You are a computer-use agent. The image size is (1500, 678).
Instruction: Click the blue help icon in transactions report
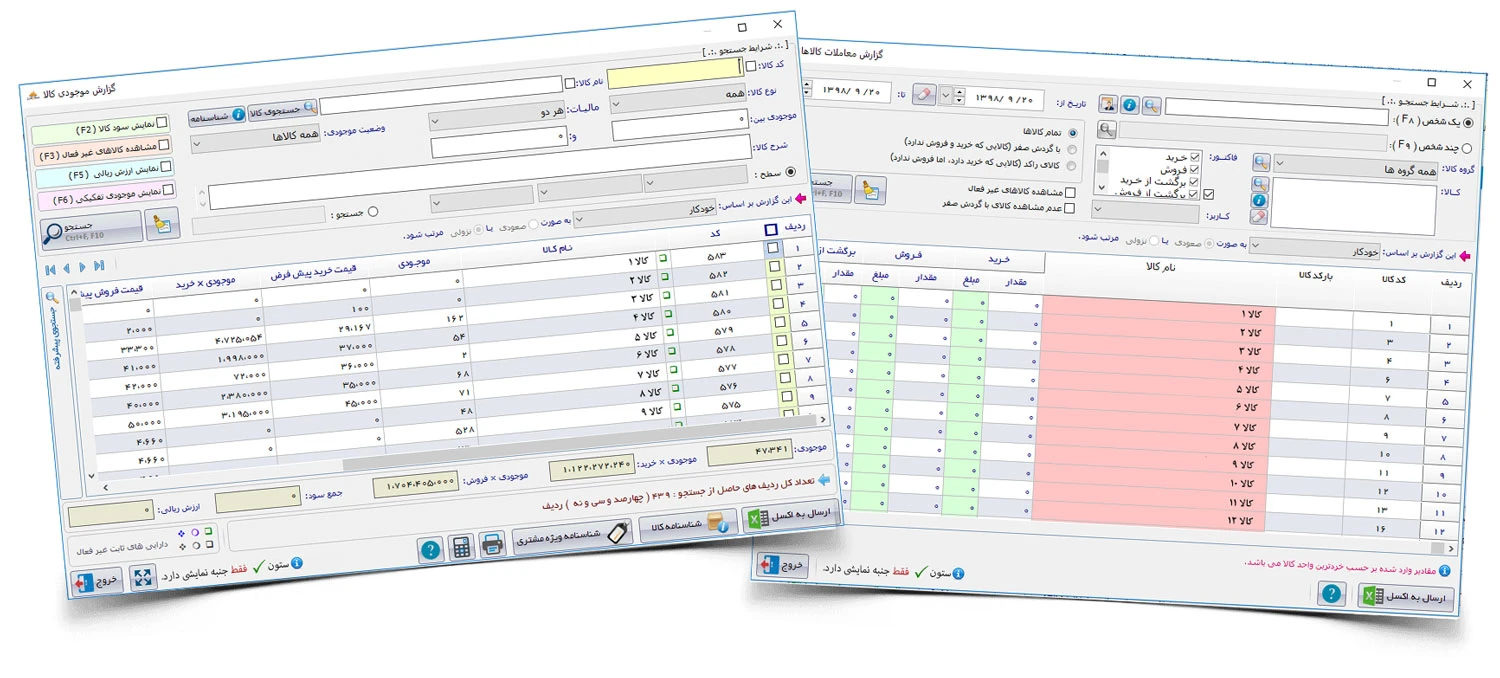coord(1129,104)
